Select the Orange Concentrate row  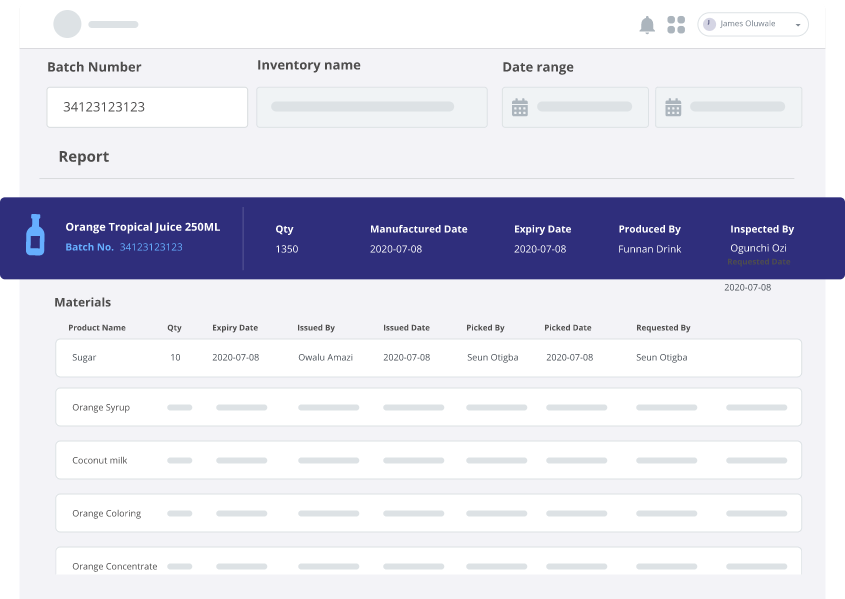[x=428, y=564]
